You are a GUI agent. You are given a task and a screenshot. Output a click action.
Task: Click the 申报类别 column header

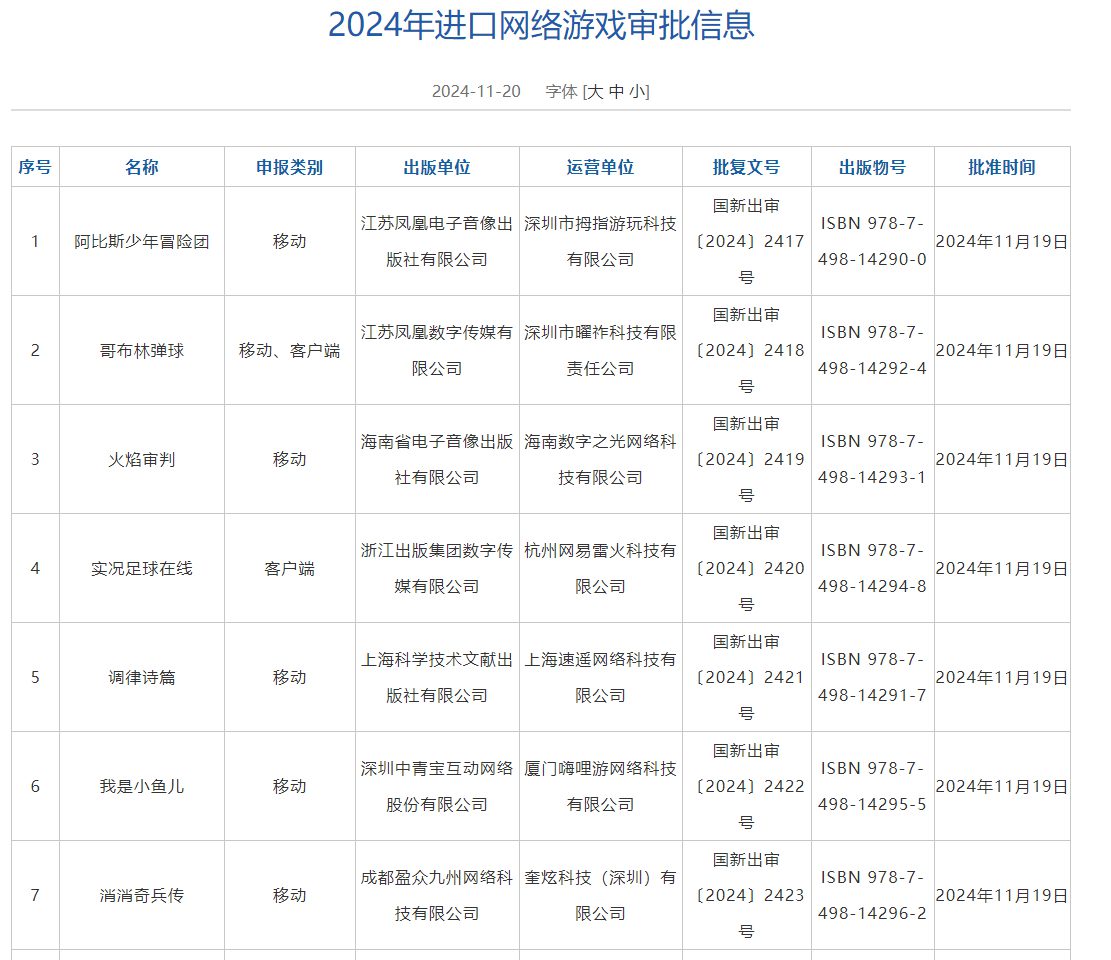click(289, 167)
